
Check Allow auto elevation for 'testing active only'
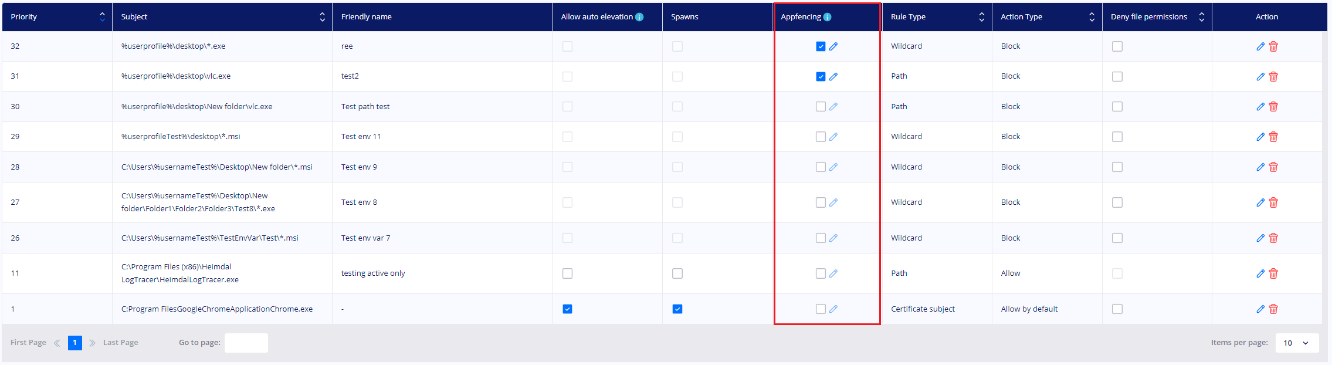pyautogui.click(x=567, y=273)
